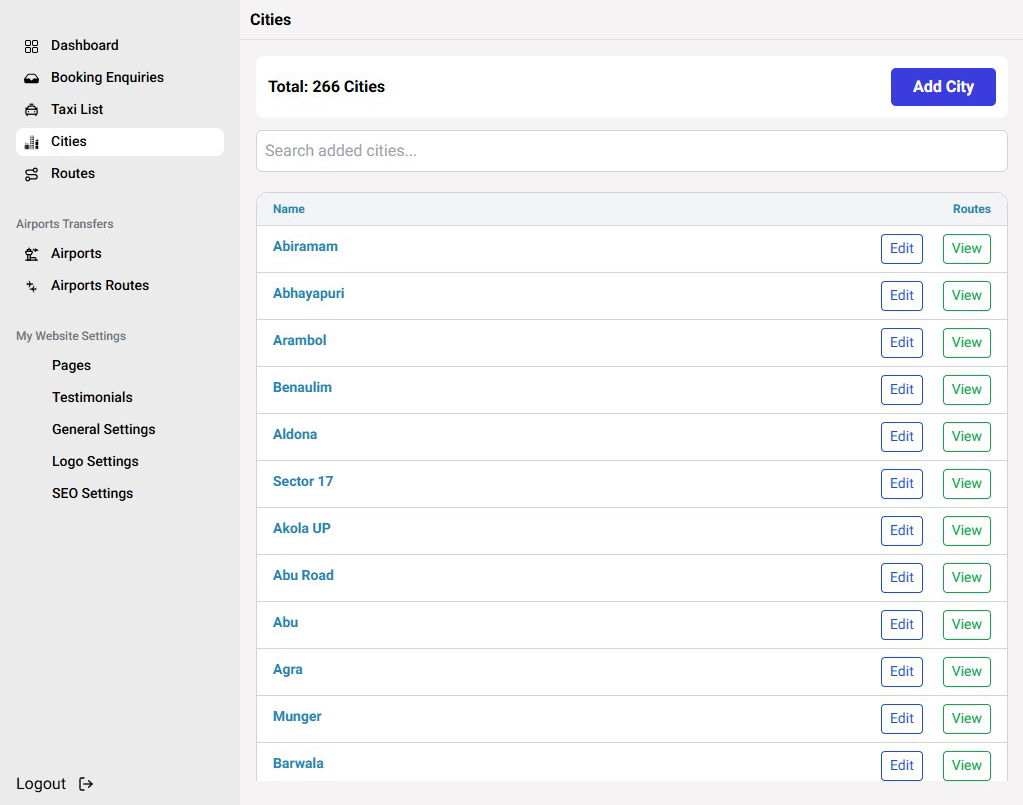Screen dimensions: 1023x805
Task: Click the Cities buildings icon
Action: (x=31, y=142)
